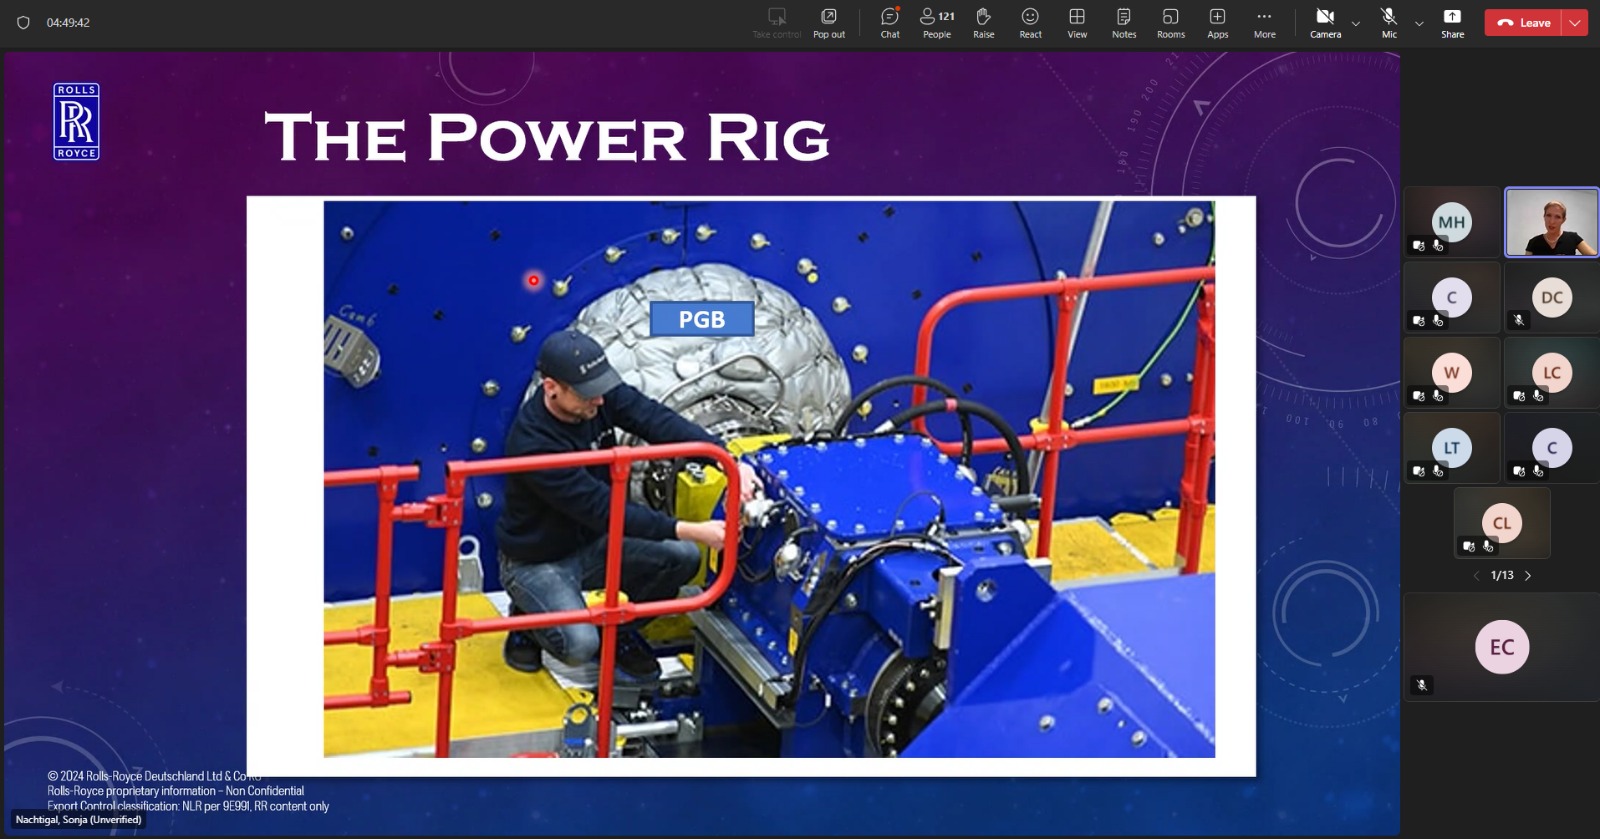Open breakout Rooms
Viewport: 1600px width, 839px height.
[1171, 22]
